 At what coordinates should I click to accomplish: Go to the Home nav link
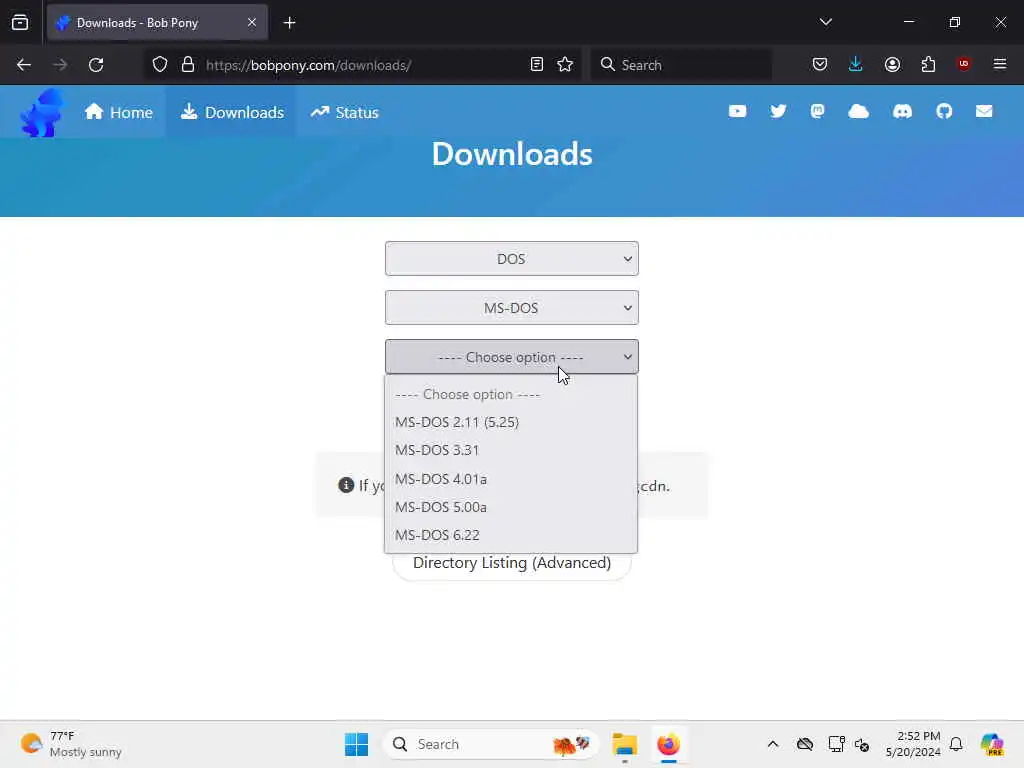pyautogui.click(x=119, y=112)
